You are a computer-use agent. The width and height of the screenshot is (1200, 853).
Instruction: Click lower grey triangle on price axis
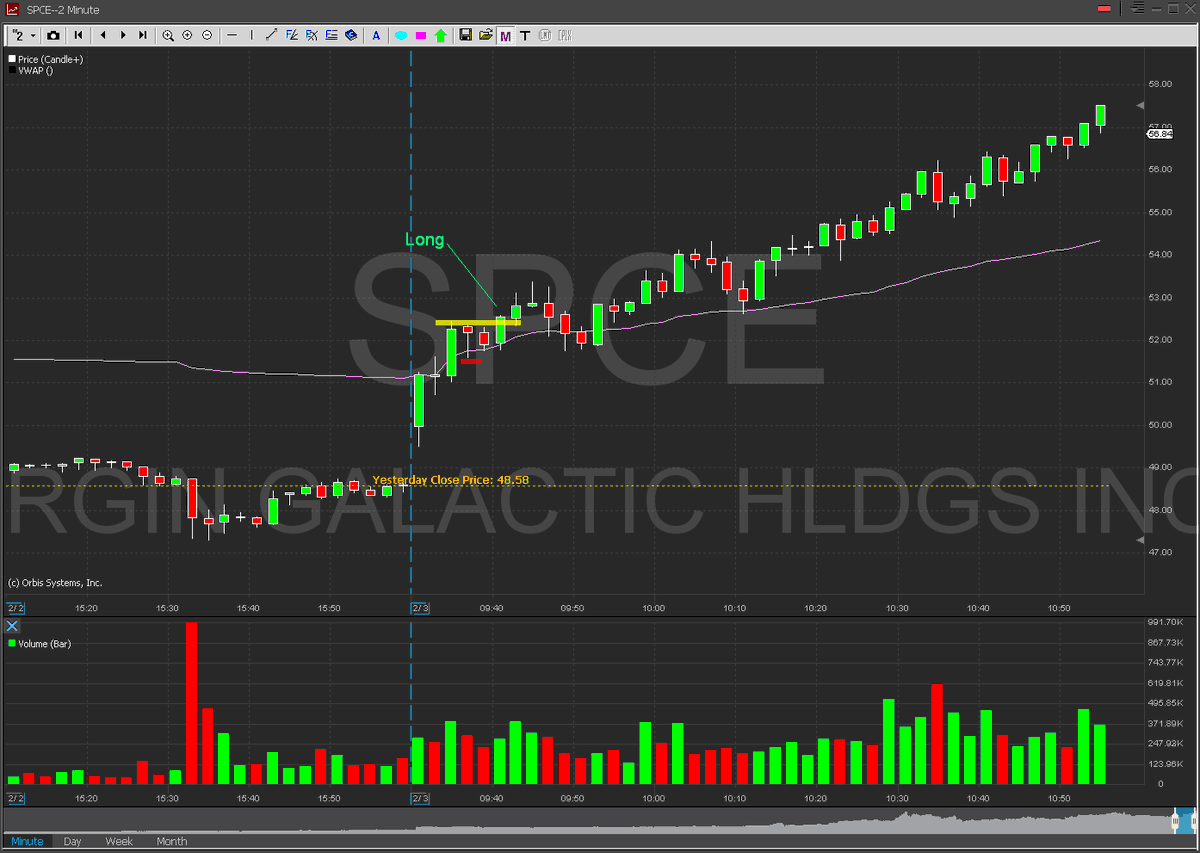click(1139, 540)
